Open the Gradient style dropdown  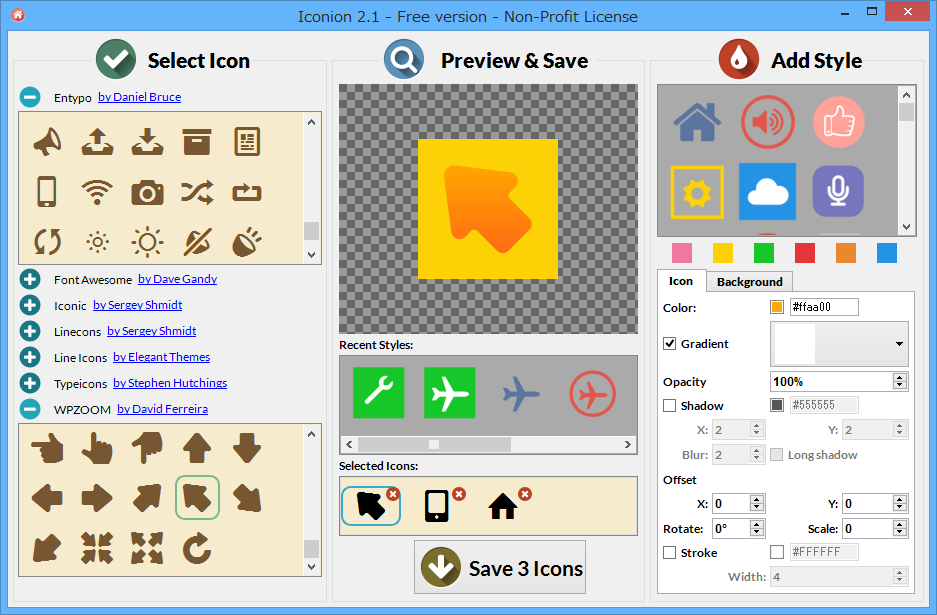(x=897, y=343)
